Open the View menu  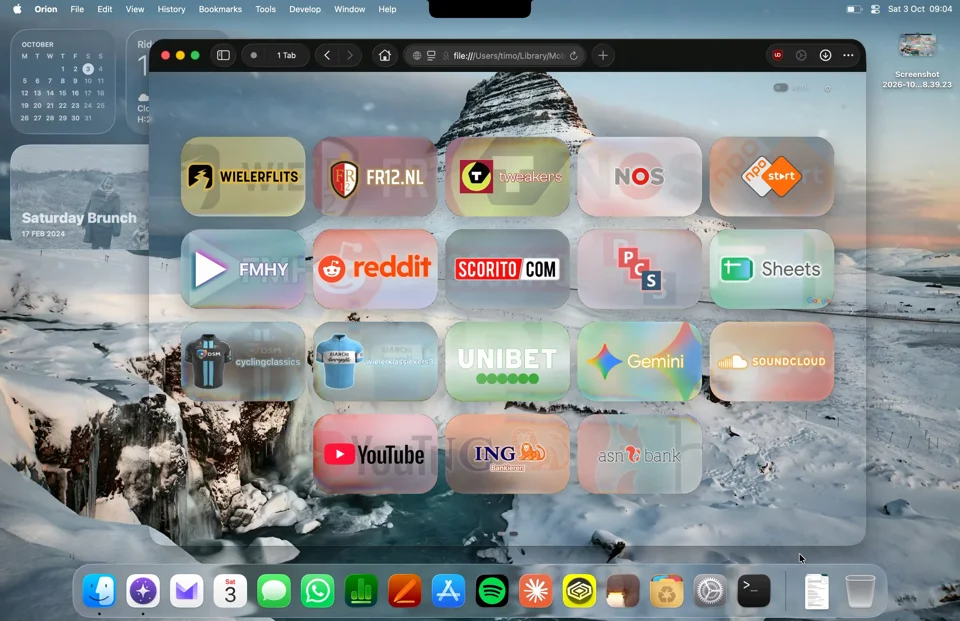point(135,9)
